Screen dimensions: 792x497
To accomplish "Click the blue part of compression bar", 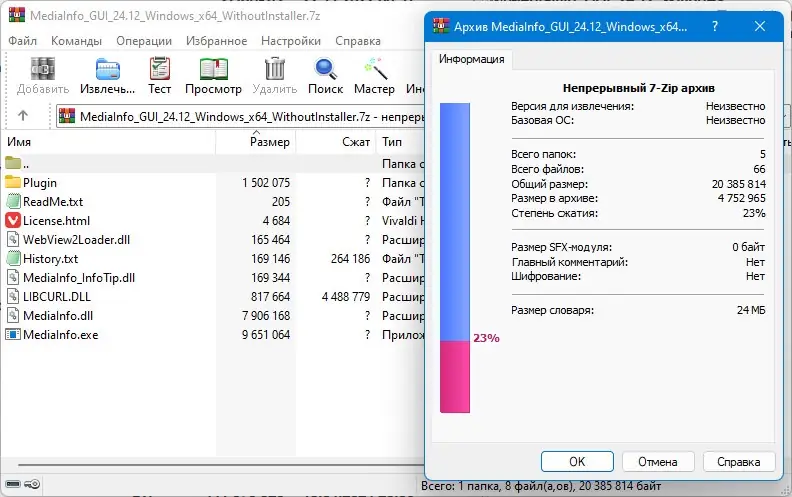I will pos(455,222).
